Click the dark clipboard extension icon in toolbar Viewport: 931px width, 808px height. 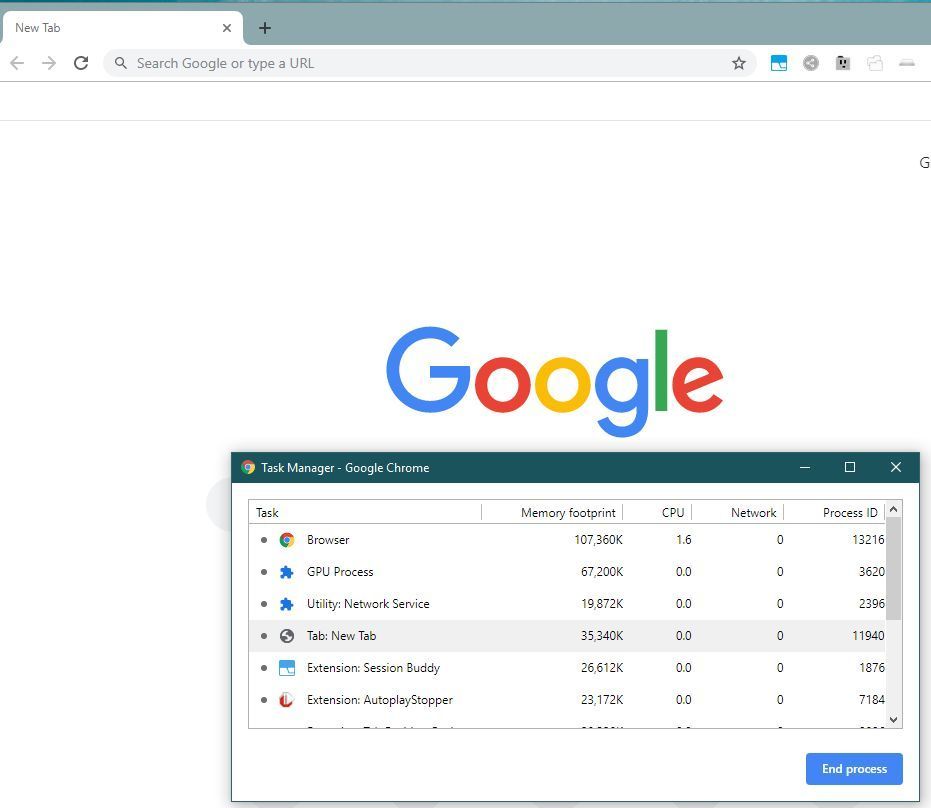point(843,63)
